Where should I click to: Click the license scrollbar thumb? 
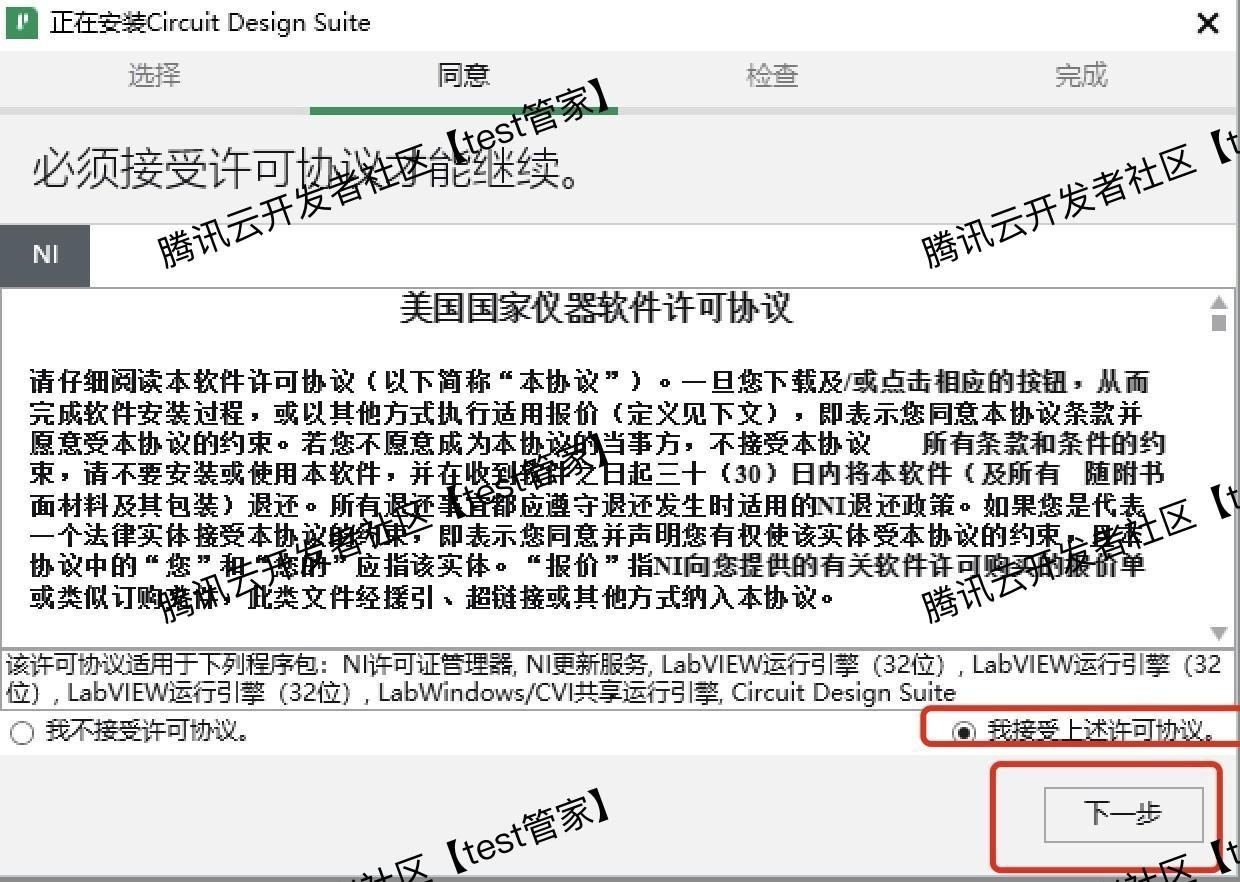coord(1218,322)
